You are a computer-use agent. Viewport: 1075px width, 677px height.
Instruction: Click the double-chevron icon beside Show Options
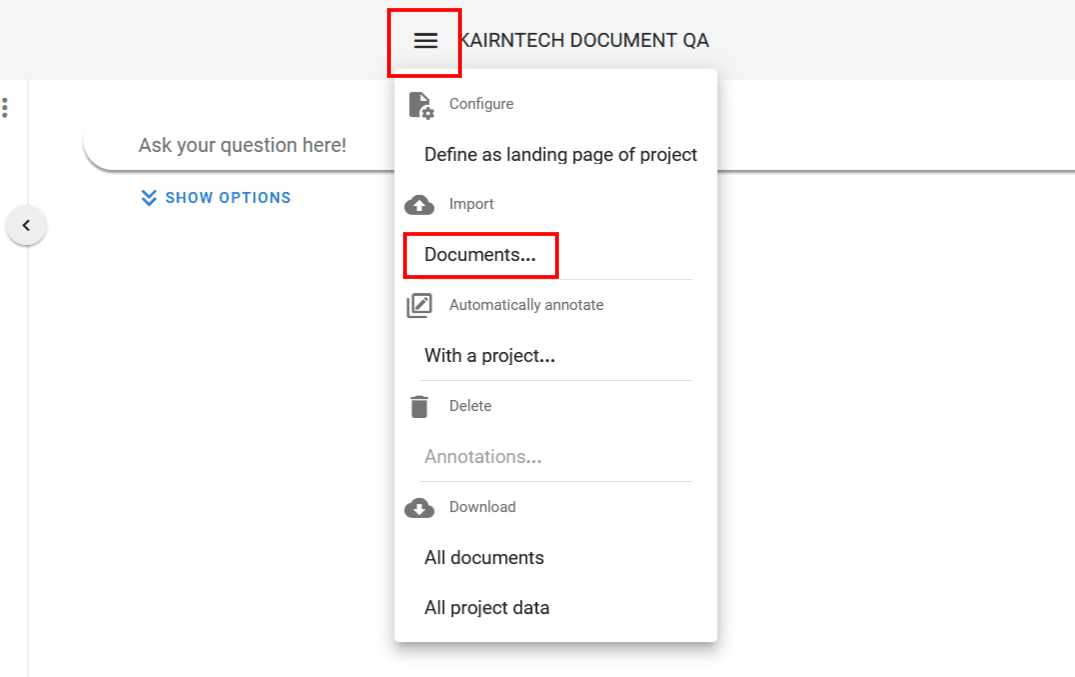[149, 198]
